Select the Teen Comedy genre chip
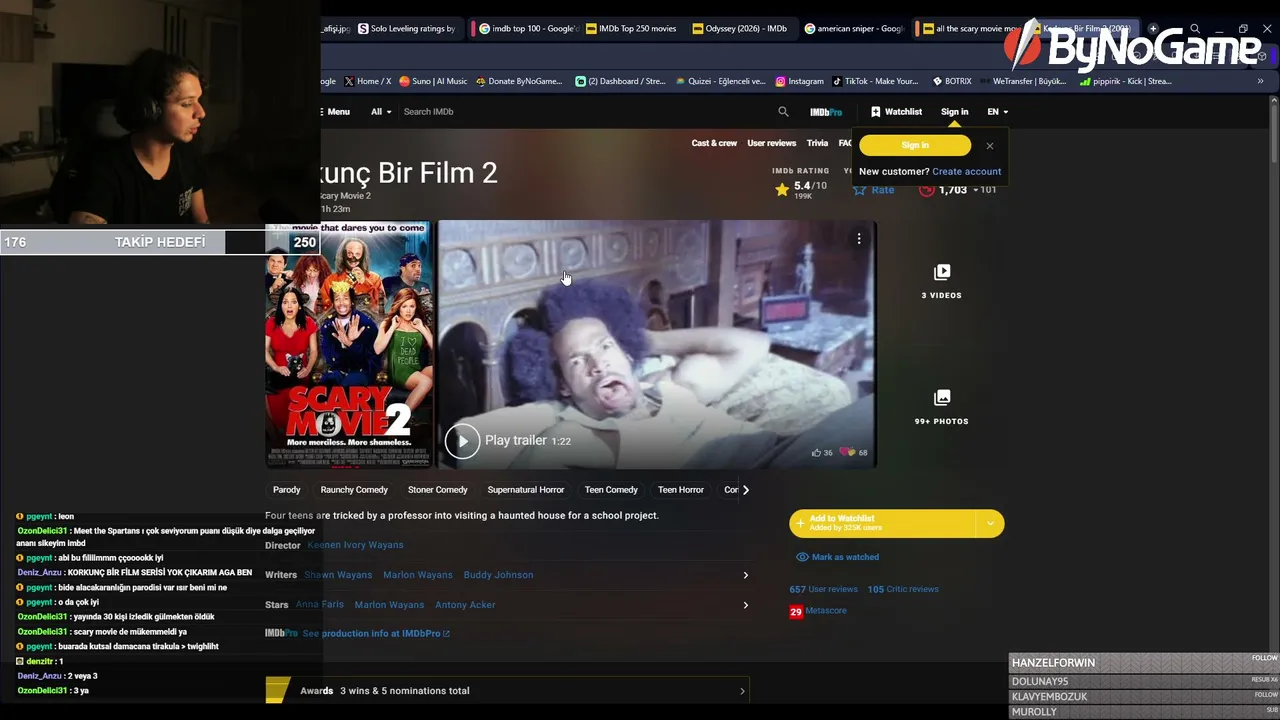1280x720 pixels. [x=611, y=490]
